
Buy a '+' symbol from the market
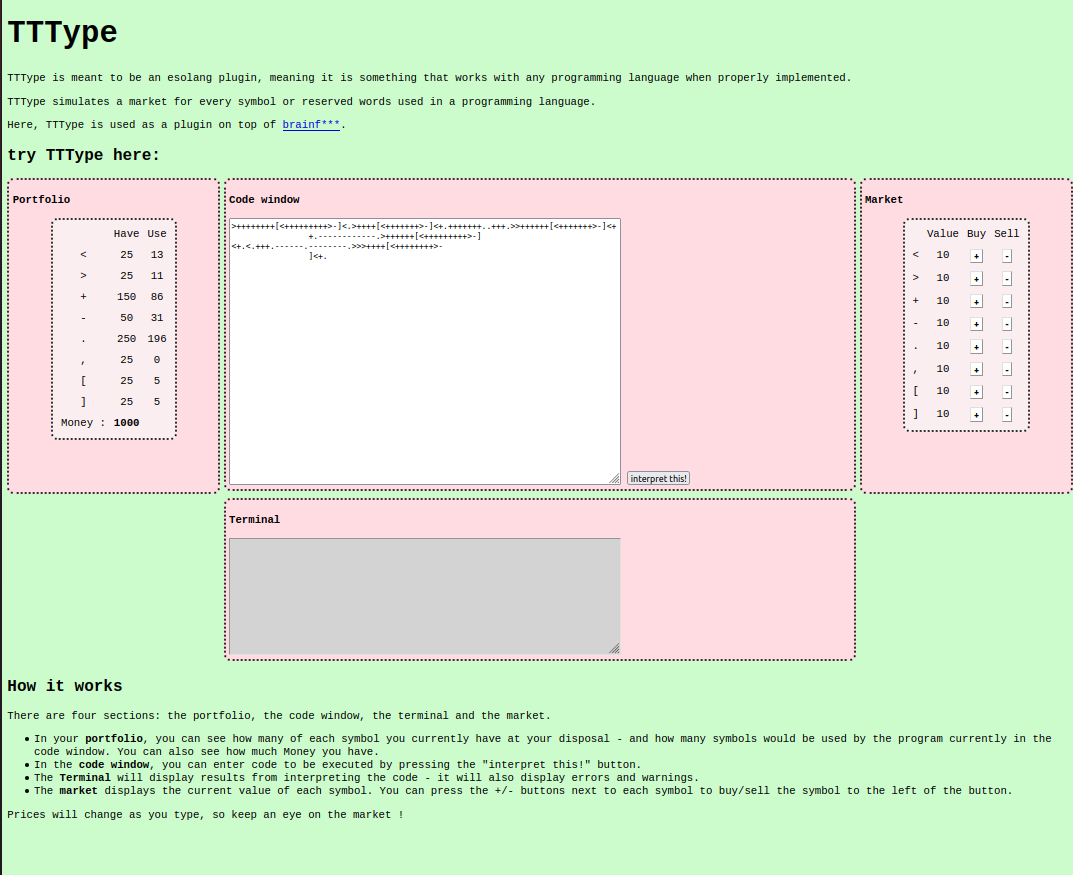click(x=976, y=301)
